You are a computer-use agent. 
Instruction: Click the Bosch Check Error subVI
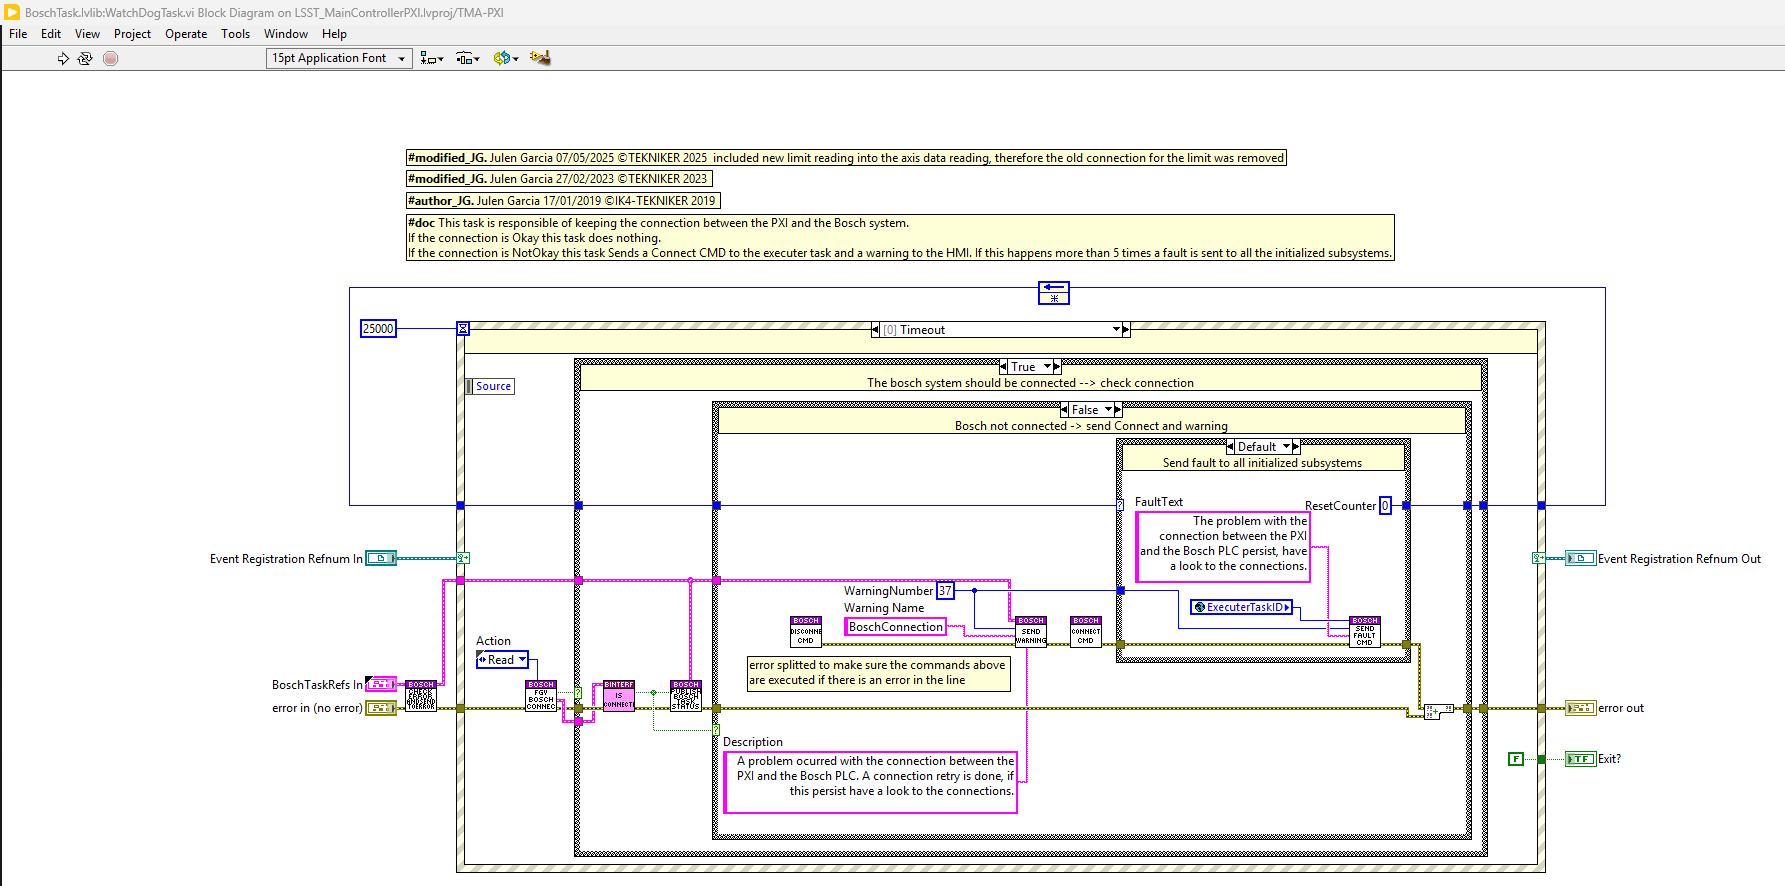click(x=421, y=696)
